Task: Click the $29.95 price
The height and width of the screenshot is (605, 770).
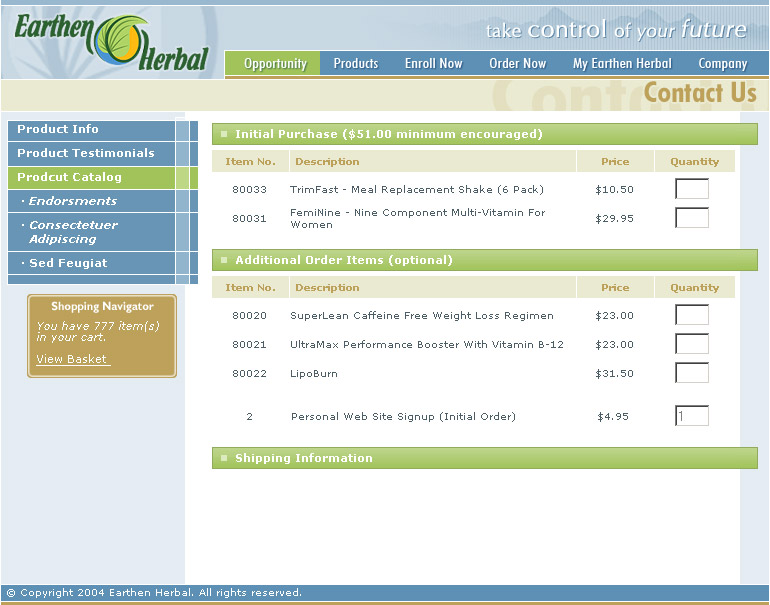Action: click(614, 219)
